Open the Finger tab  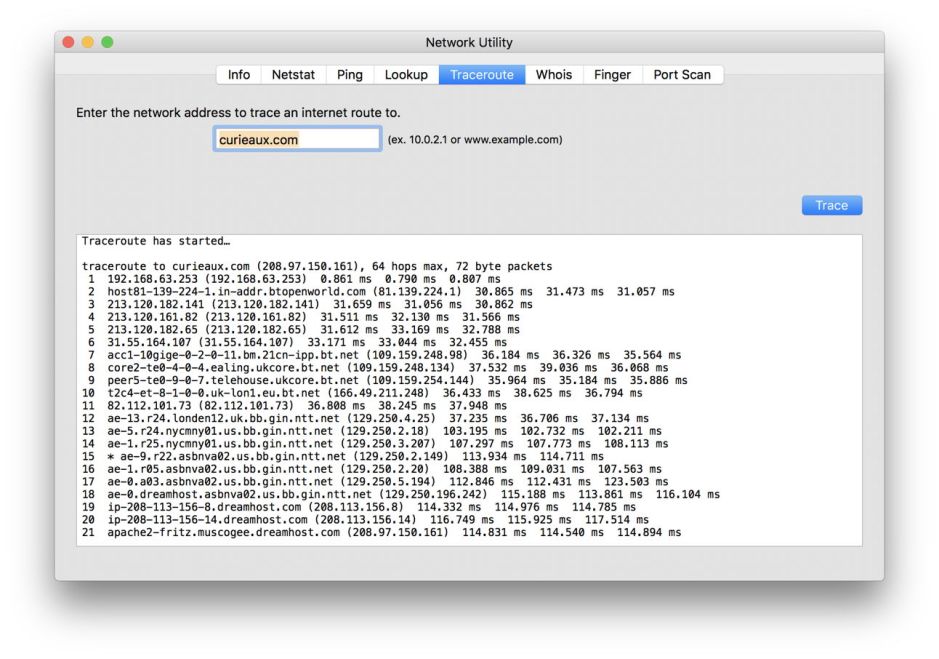(612, 75)
